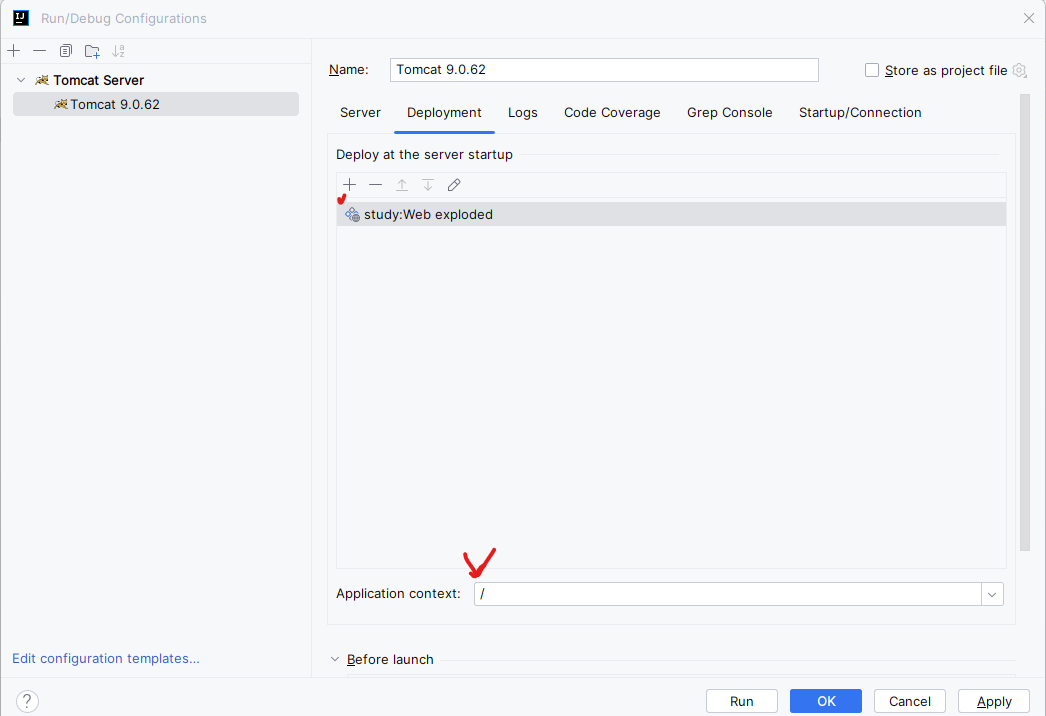1046x716 pixels.
Task: Open the Grep Console tab
Action: (x=730, y=113)
